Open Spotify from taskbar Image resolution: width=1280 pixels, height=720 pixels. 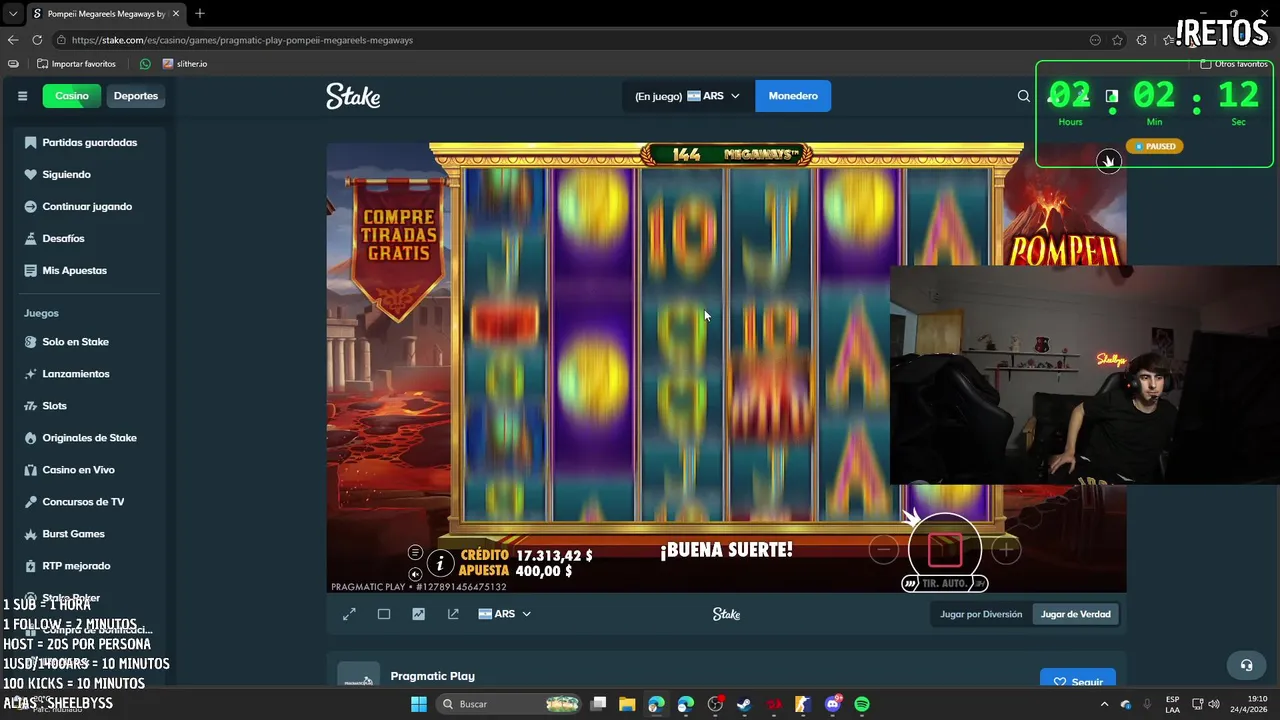[862, 704]
